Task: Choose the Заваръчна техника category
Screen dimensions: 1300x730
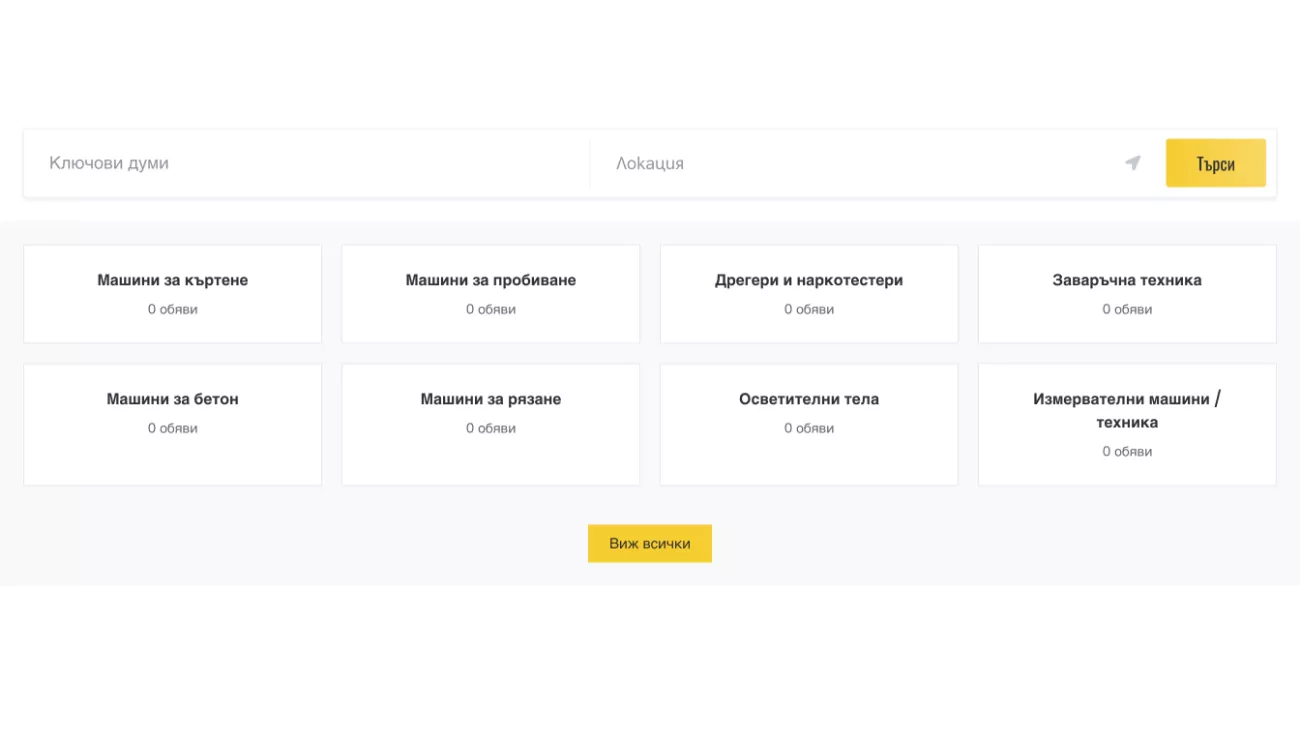Action: point(1126,281)
